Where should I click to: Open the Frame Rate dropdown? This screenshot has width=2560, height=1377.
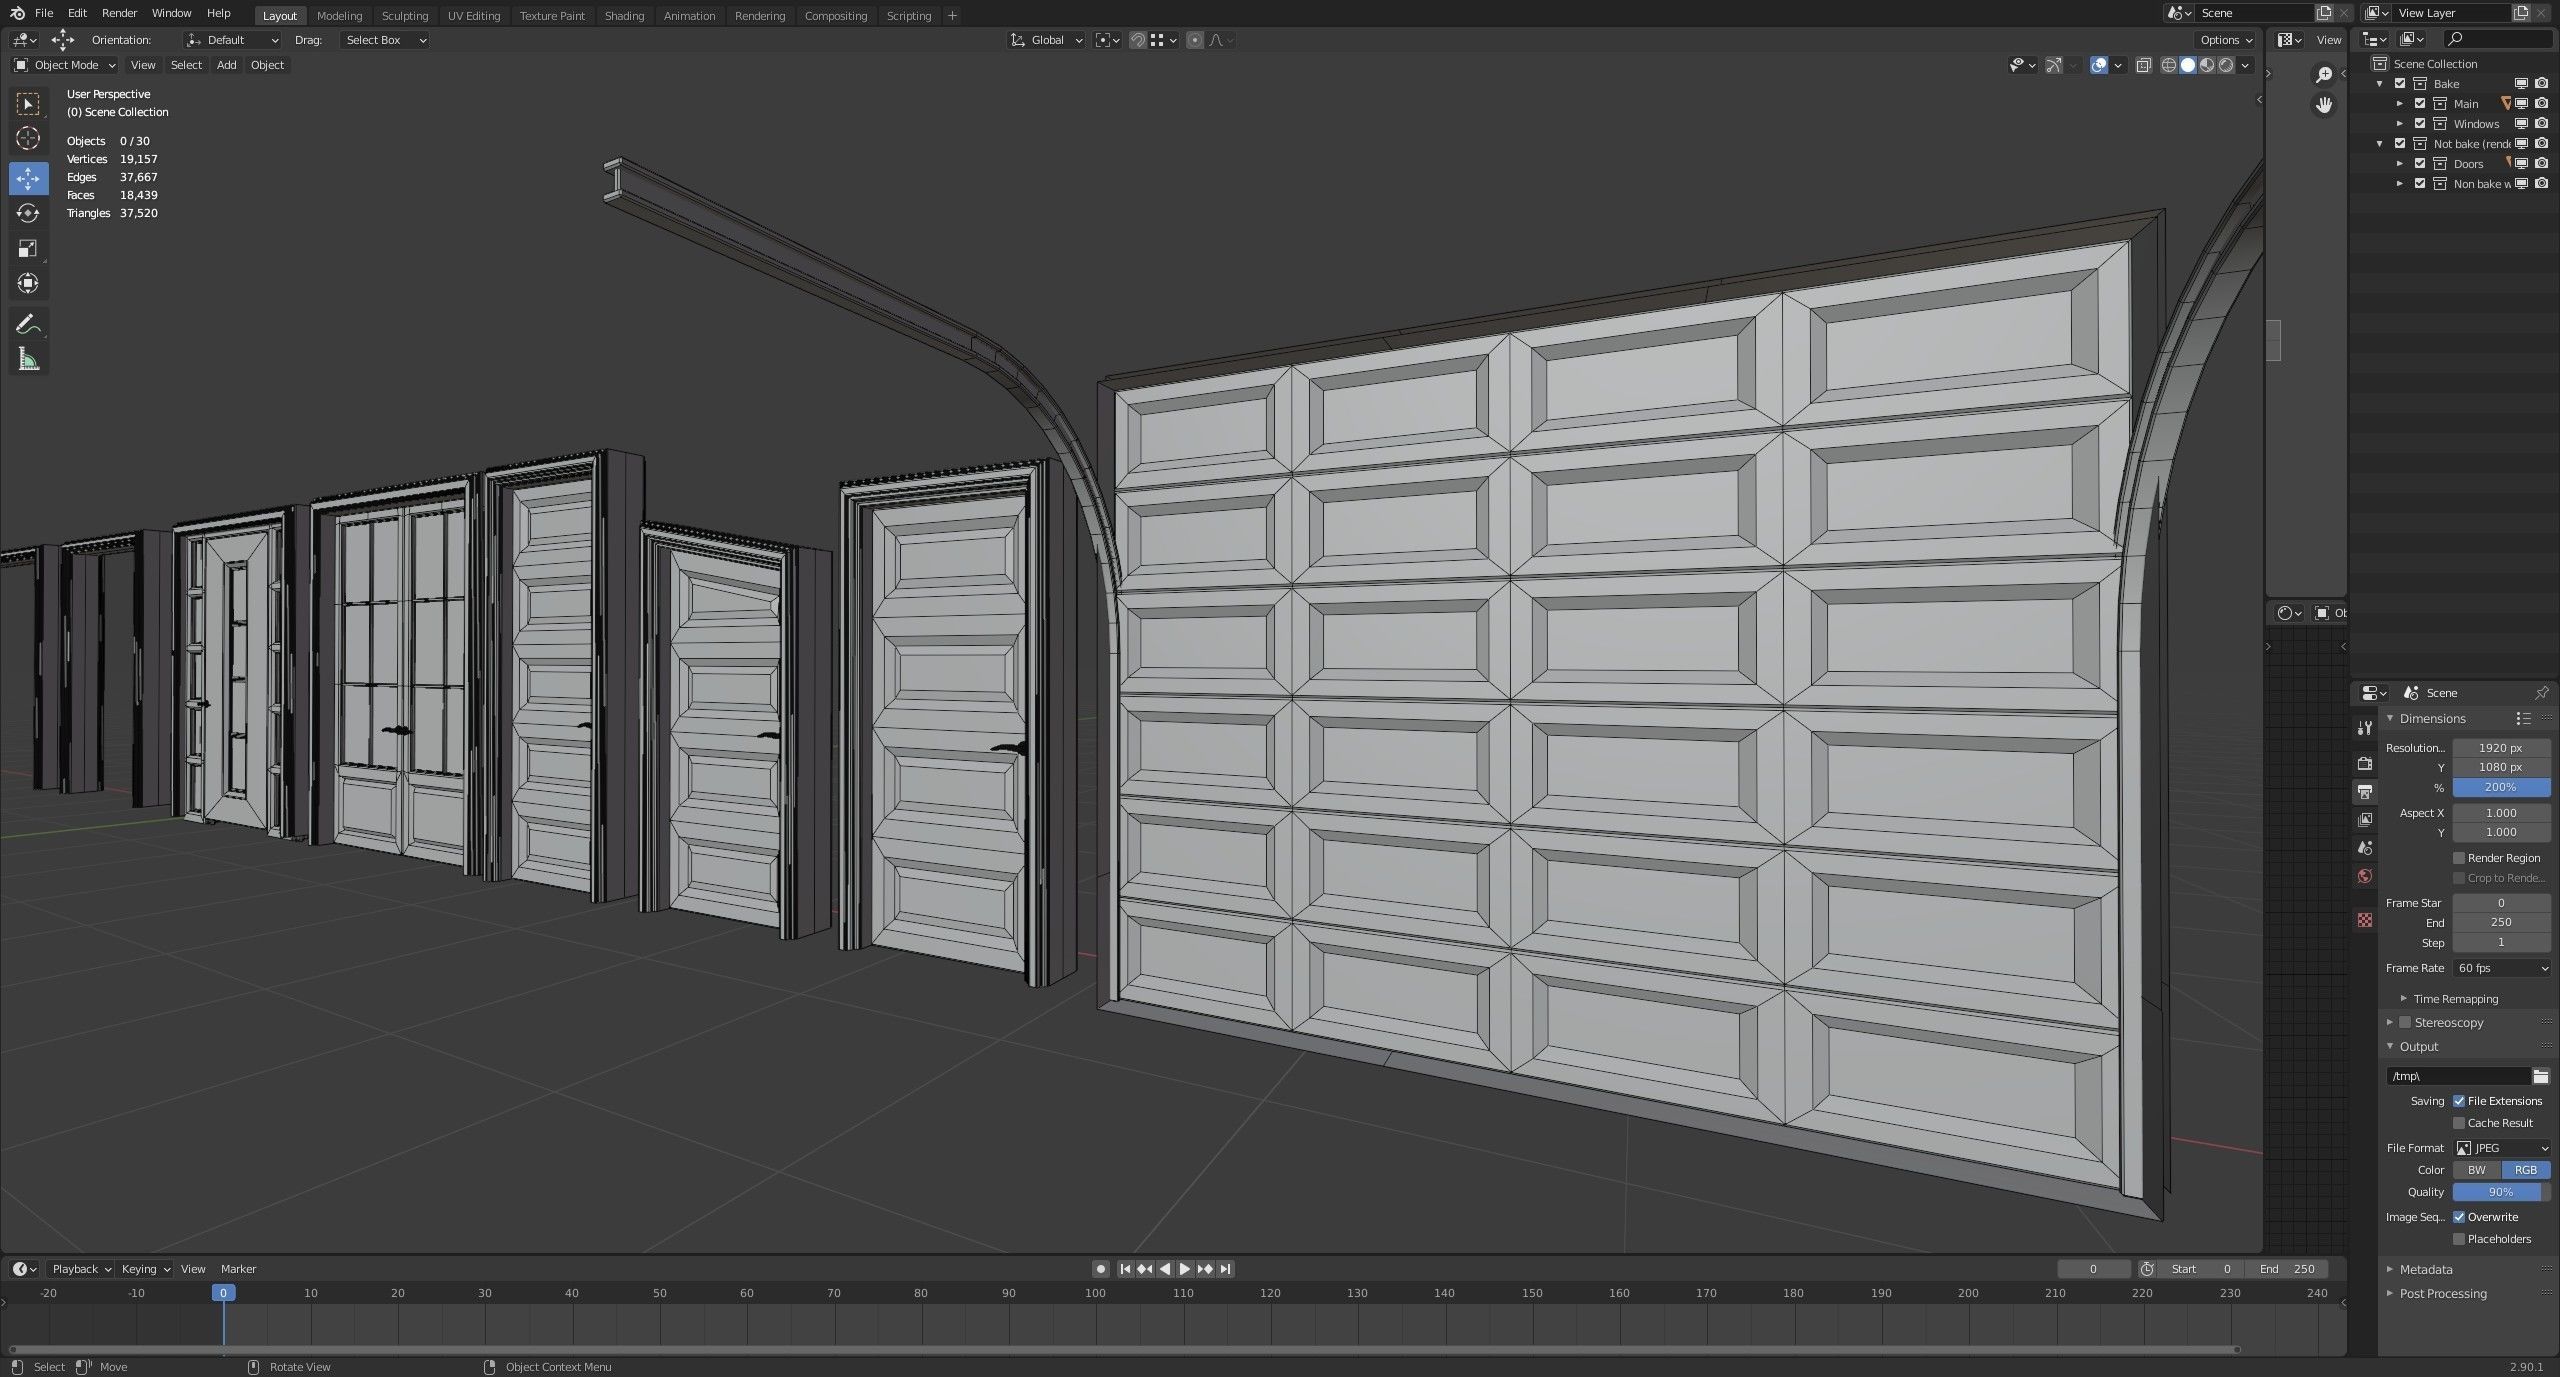pos(2501,968)
